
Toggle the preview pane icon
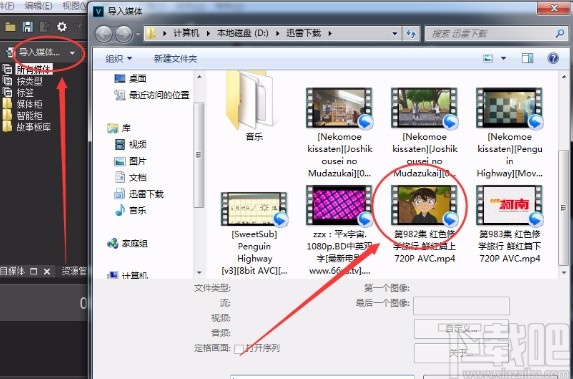pos(527,58)
